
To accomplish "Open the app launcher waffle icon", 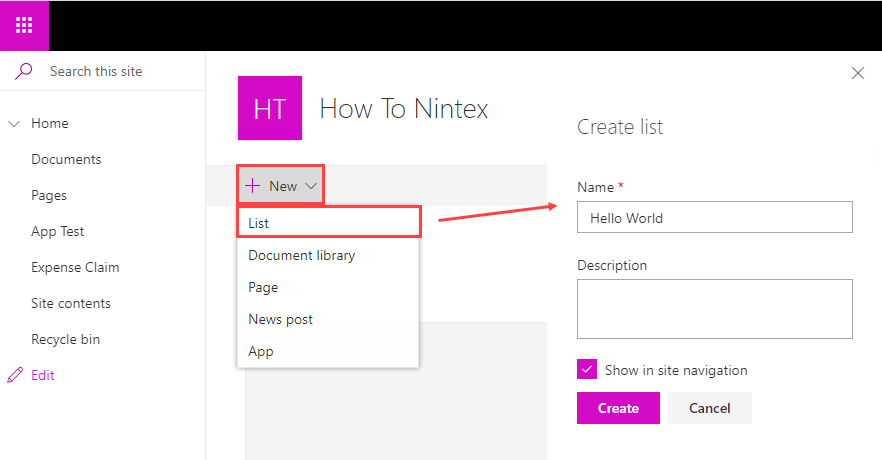I will 24,25.
